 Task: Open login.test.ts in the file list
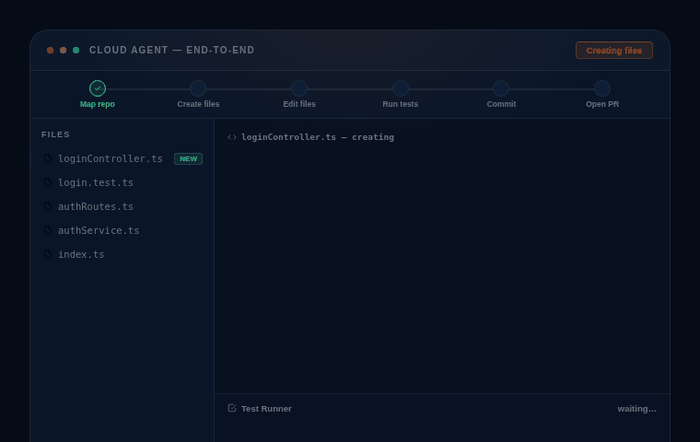122,183
